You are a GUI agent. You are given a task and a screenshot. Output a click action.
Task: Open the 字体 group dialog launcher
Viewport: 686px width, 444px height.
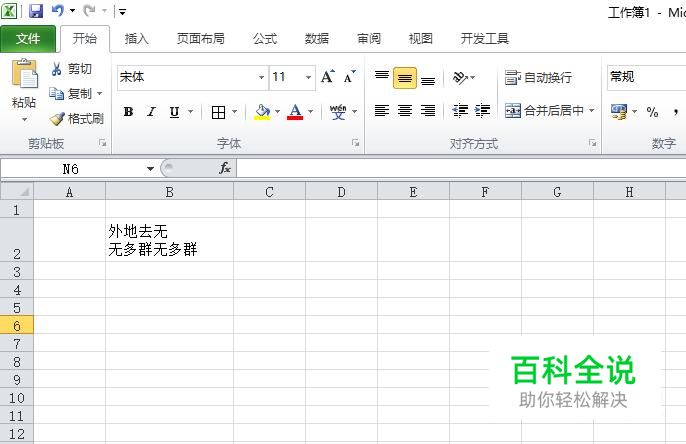(x=356, y=143)
